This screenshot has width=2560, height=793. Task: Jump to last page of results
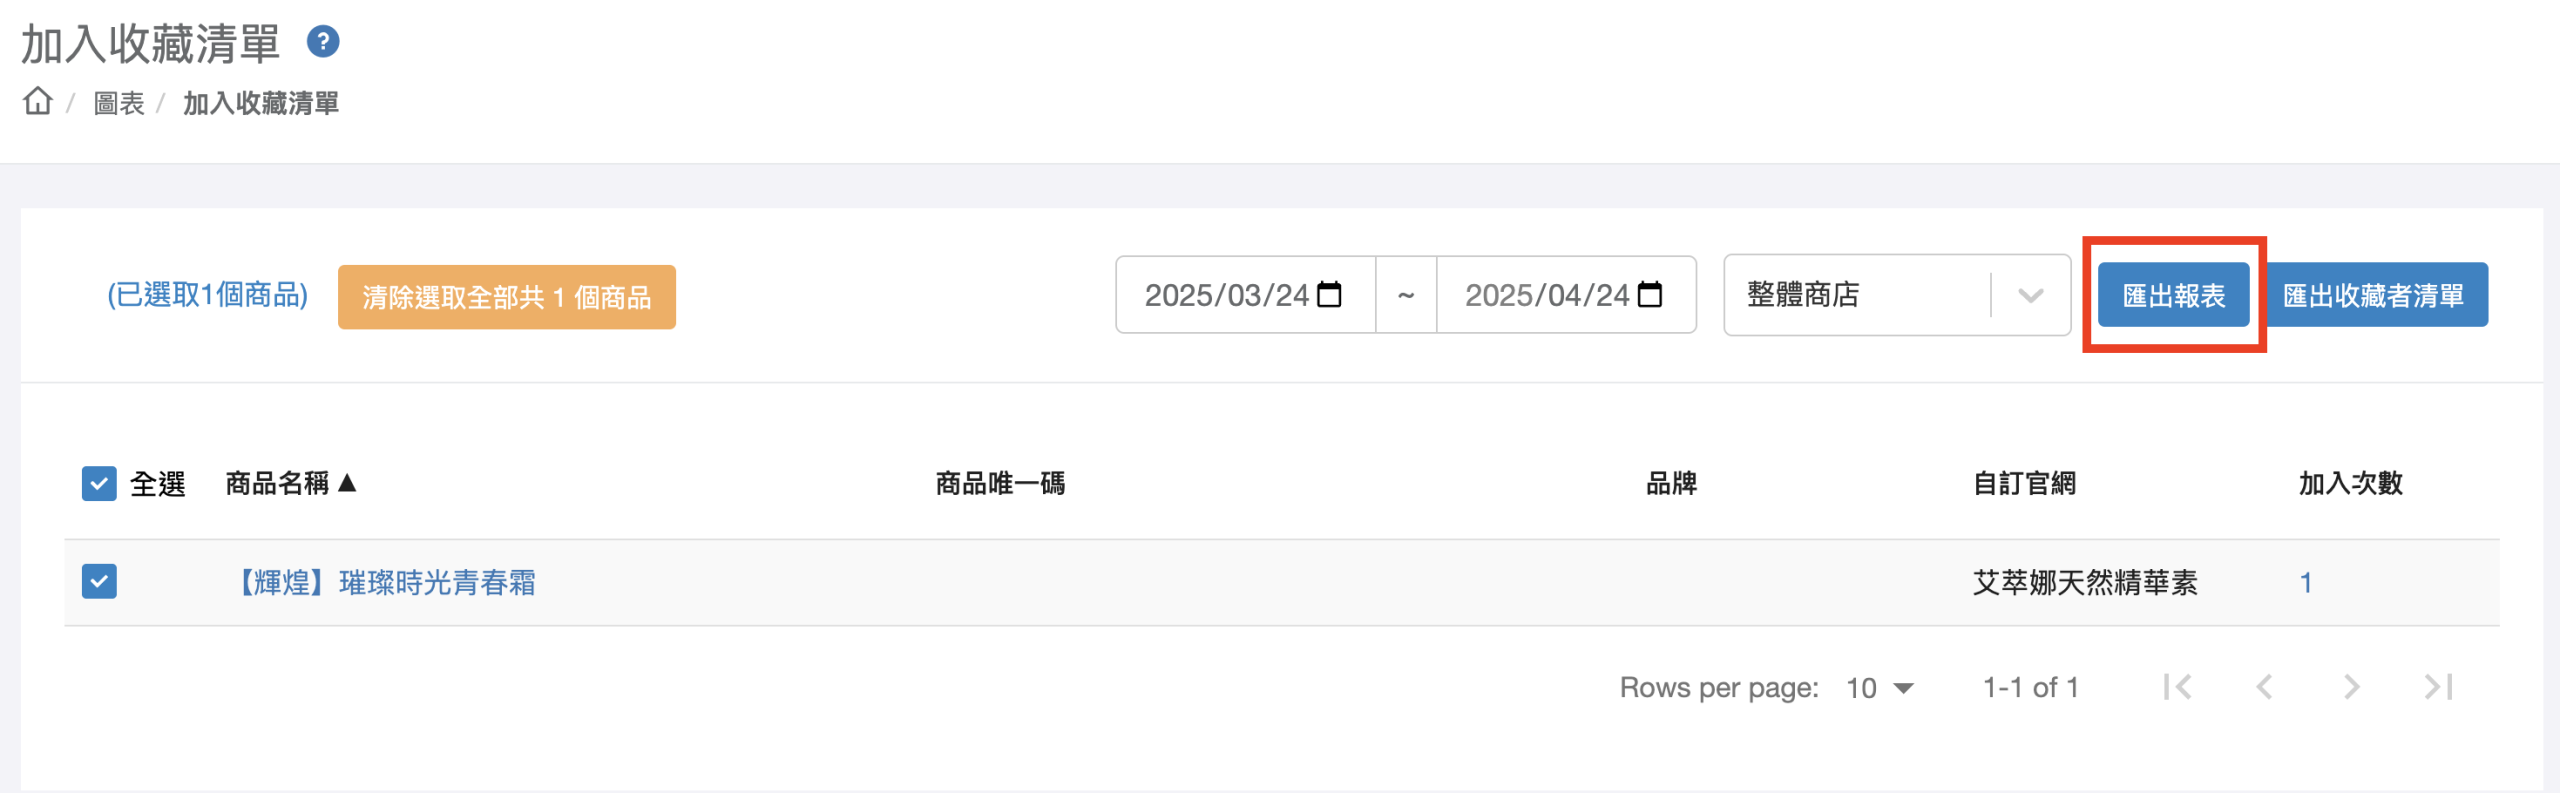click(x=2438, y=687)
